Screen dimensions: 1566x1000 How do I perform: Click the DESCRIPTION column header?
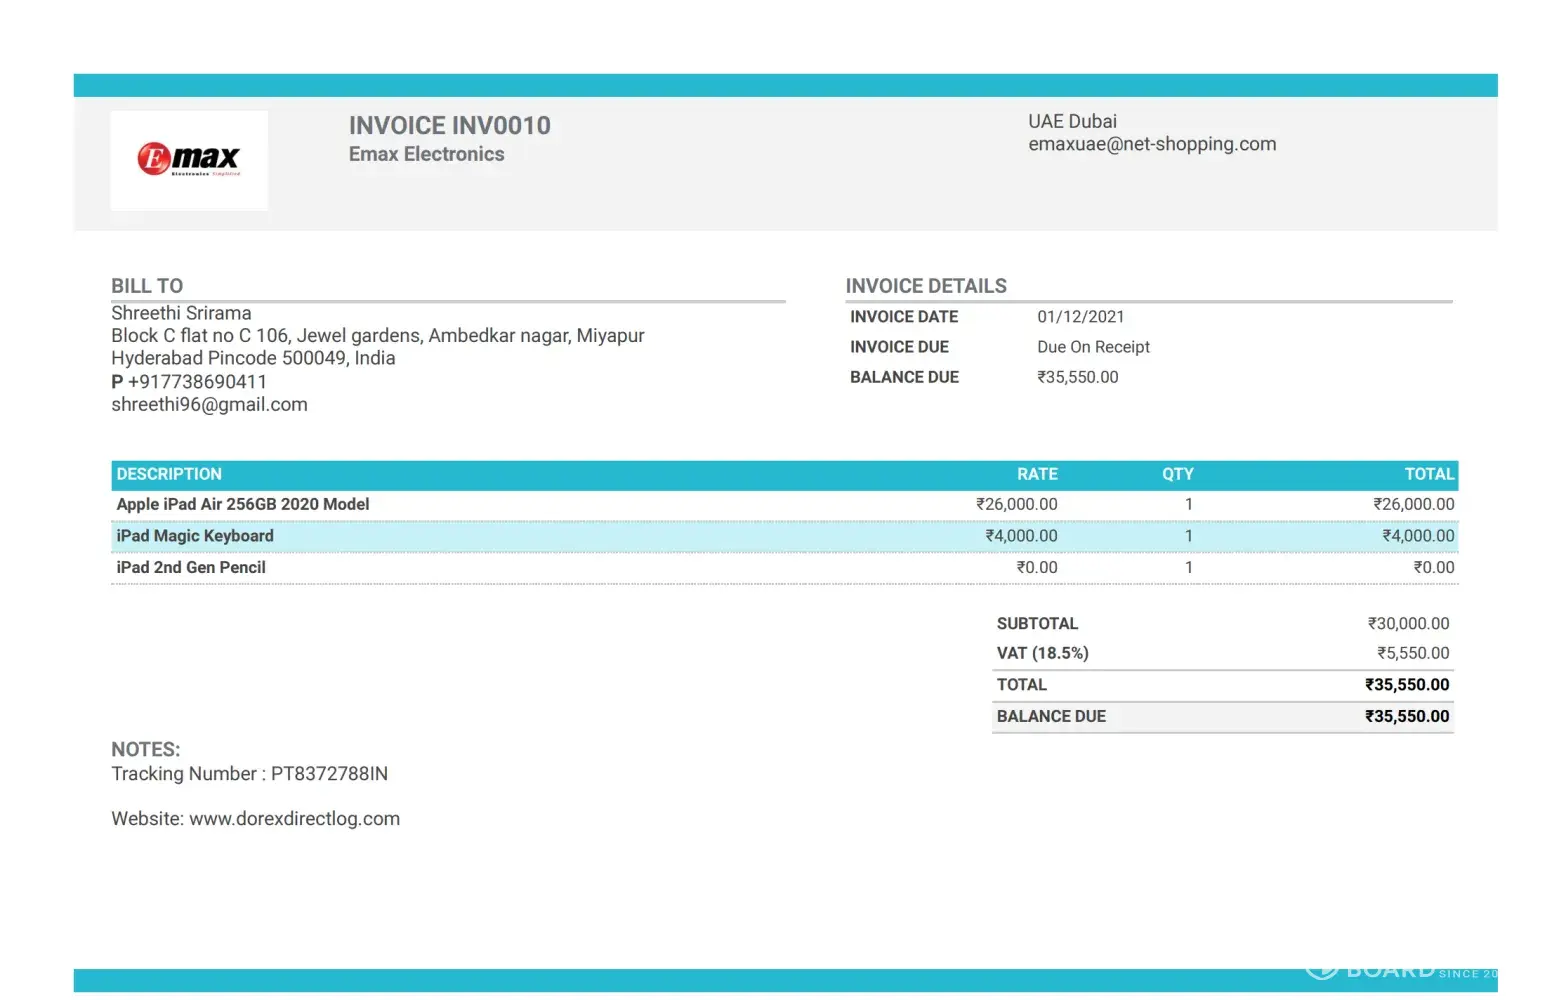click(169, 475)
